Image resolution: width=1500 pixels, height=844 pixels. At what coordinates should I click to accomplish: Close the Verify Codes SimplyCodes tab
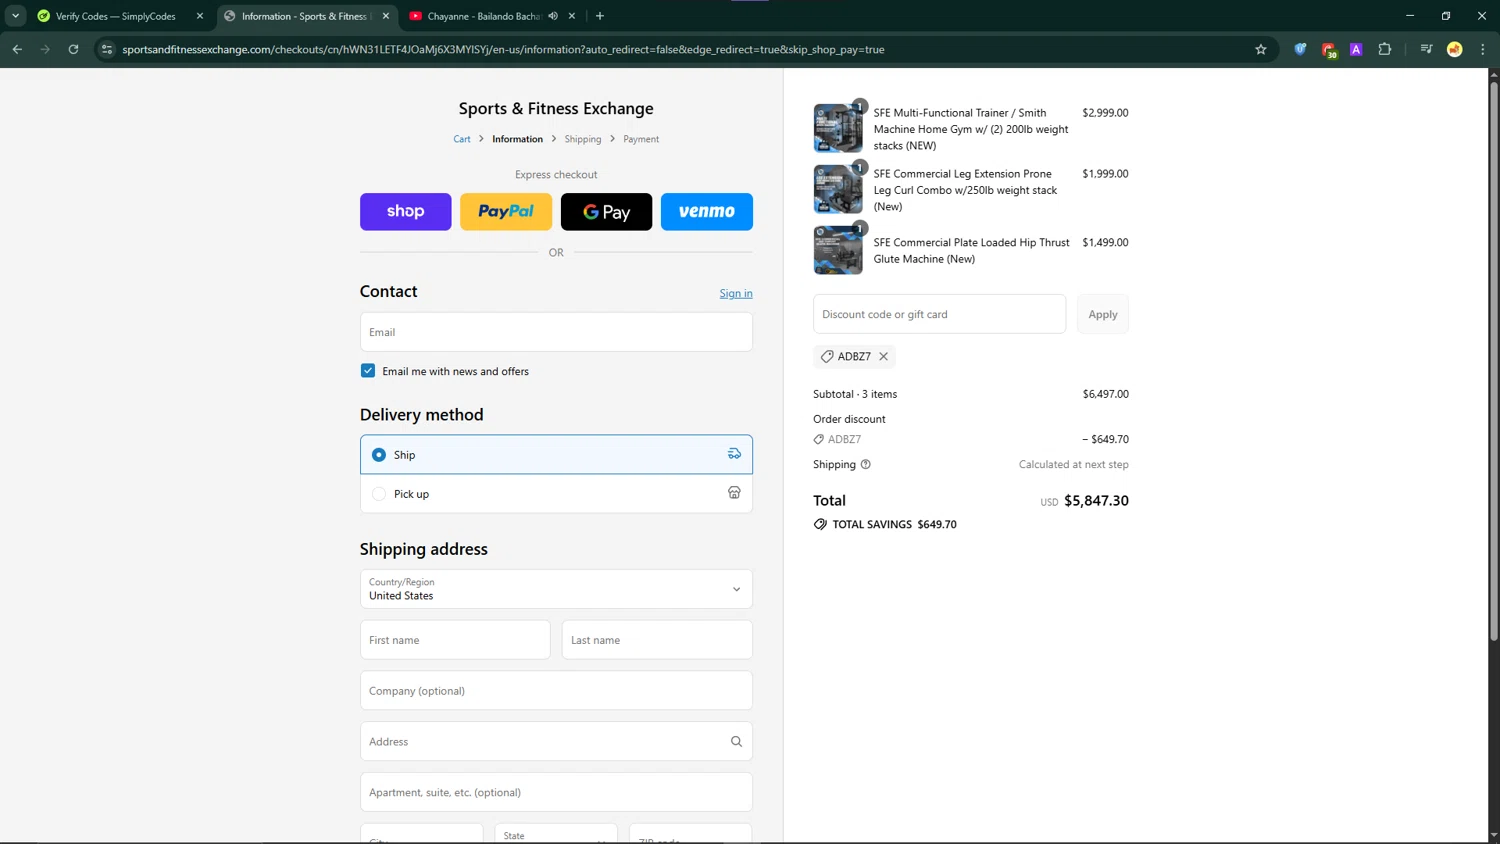200,16
